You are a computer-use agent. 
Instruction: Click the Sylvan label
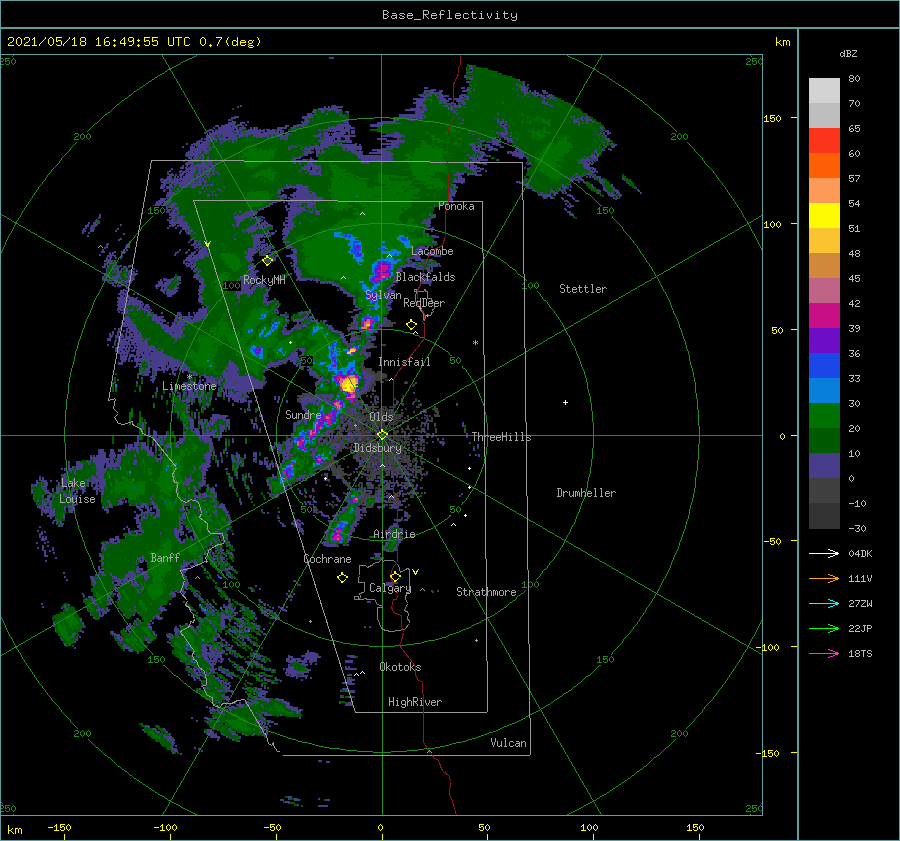[x=383, y=295]
